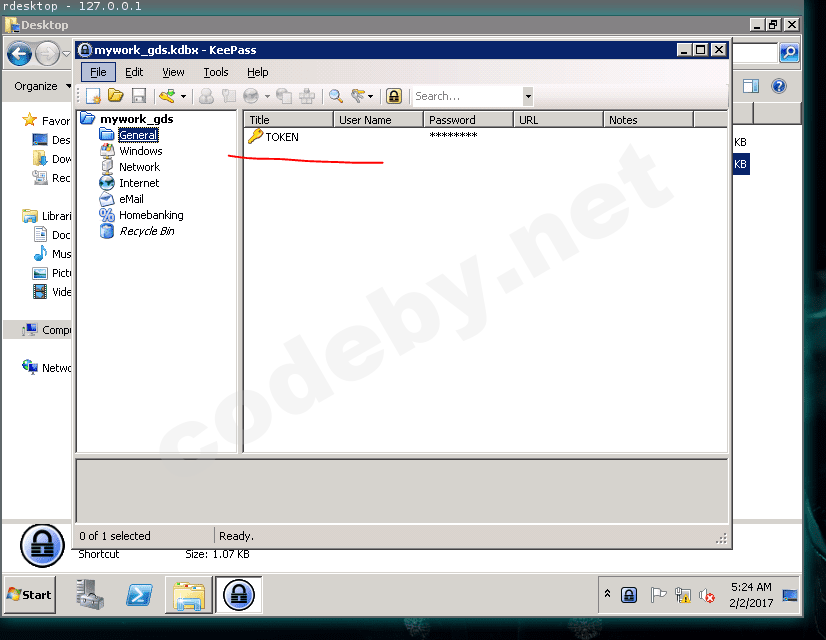Click the Start button

pyautogui.click(x=30, y=595)
